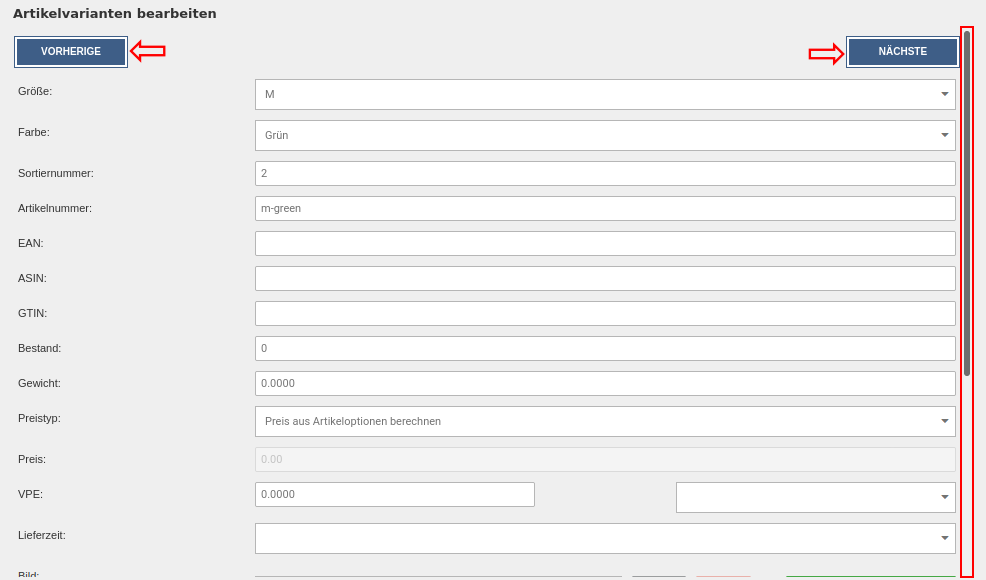Click the red right arrow beside NÄCHSTE
The width and height of the screenshot is (986, 580).
click(826, 54)
